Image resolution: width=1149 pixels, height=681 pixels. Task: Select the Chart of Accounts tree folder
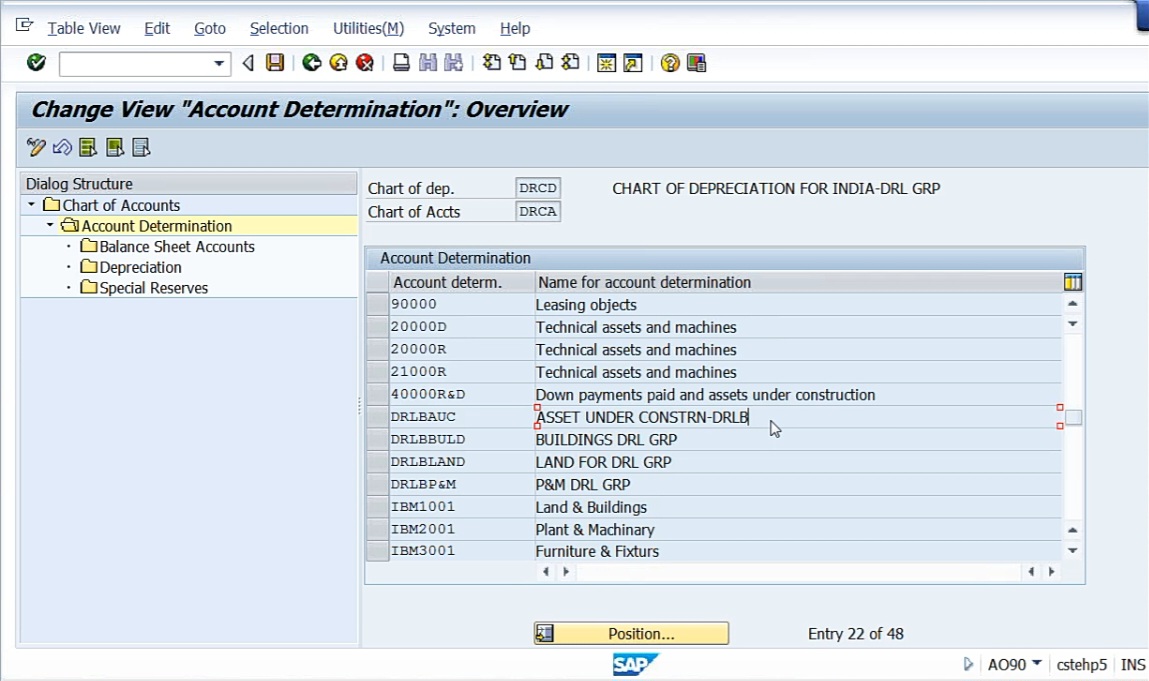(x=111, y=205)
